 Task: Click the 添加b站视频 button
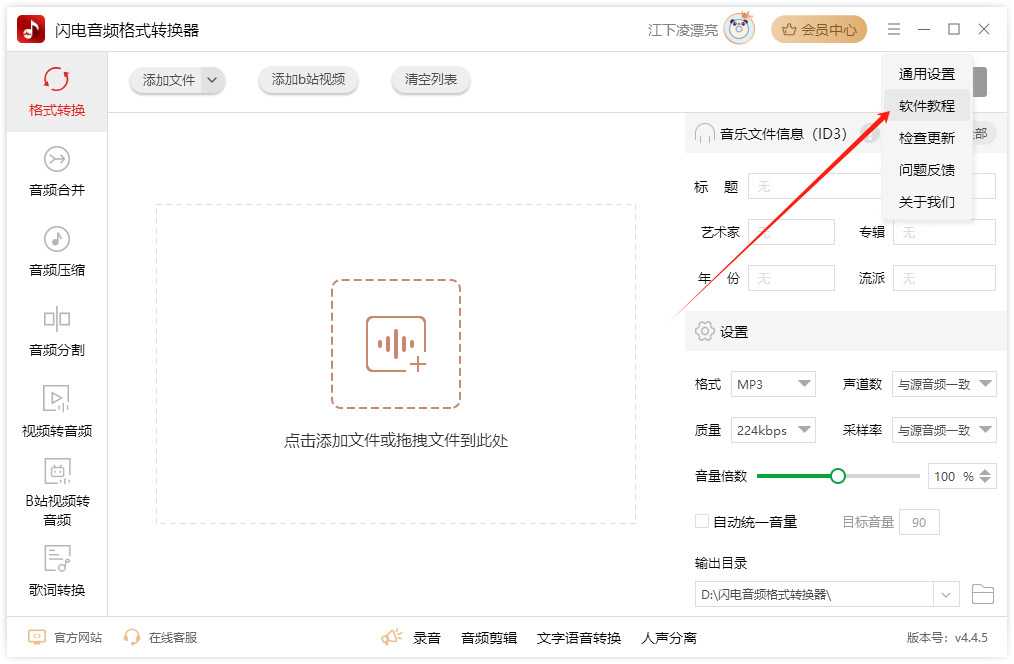tap(308, 80)
